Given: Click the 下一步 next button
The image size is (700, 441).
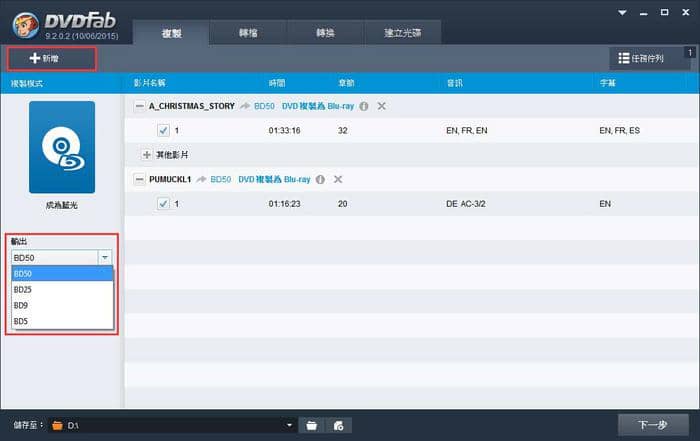Looking at the screenshot, I should click(x=653, y=424).
